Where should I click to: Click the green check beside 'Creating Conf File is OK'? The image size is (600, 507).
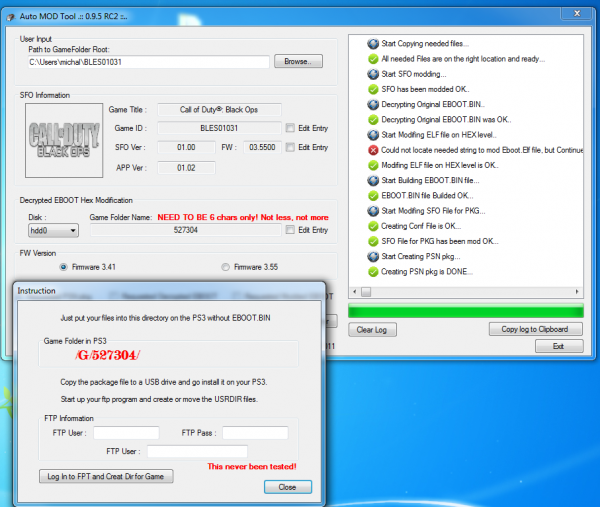[373, 226]
